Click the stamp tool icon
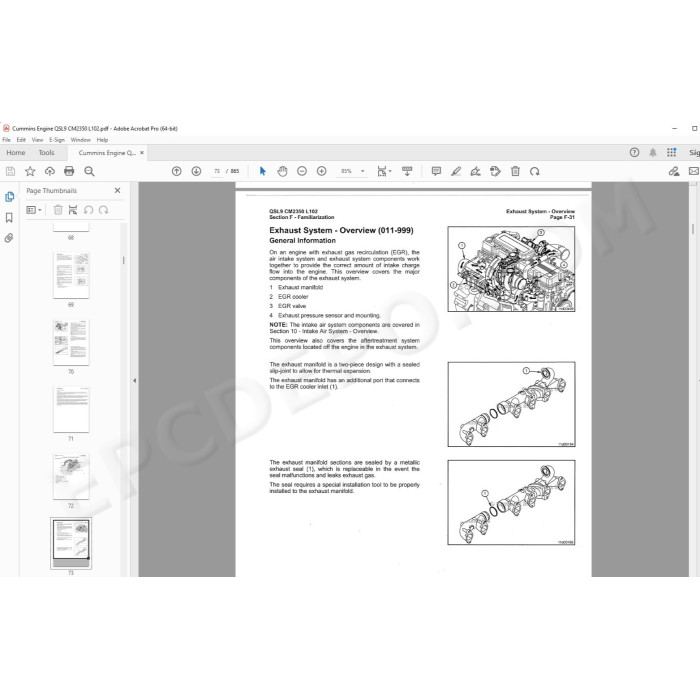Image resolution: width=700 pixels, height=700 pixels. (495, 171)
